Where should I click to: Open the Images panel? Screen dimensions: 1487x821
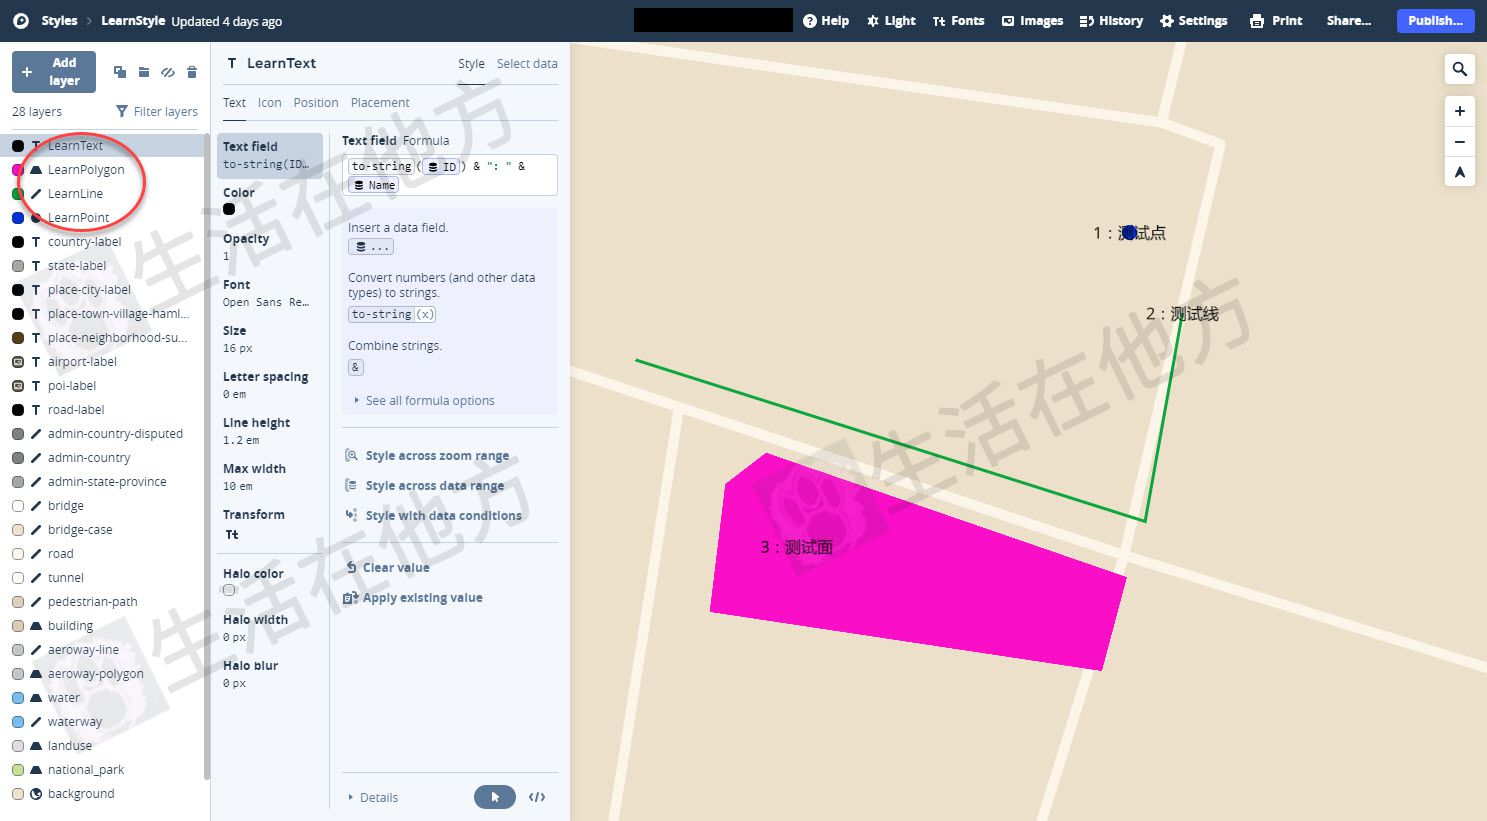[x=1031, y=20]
